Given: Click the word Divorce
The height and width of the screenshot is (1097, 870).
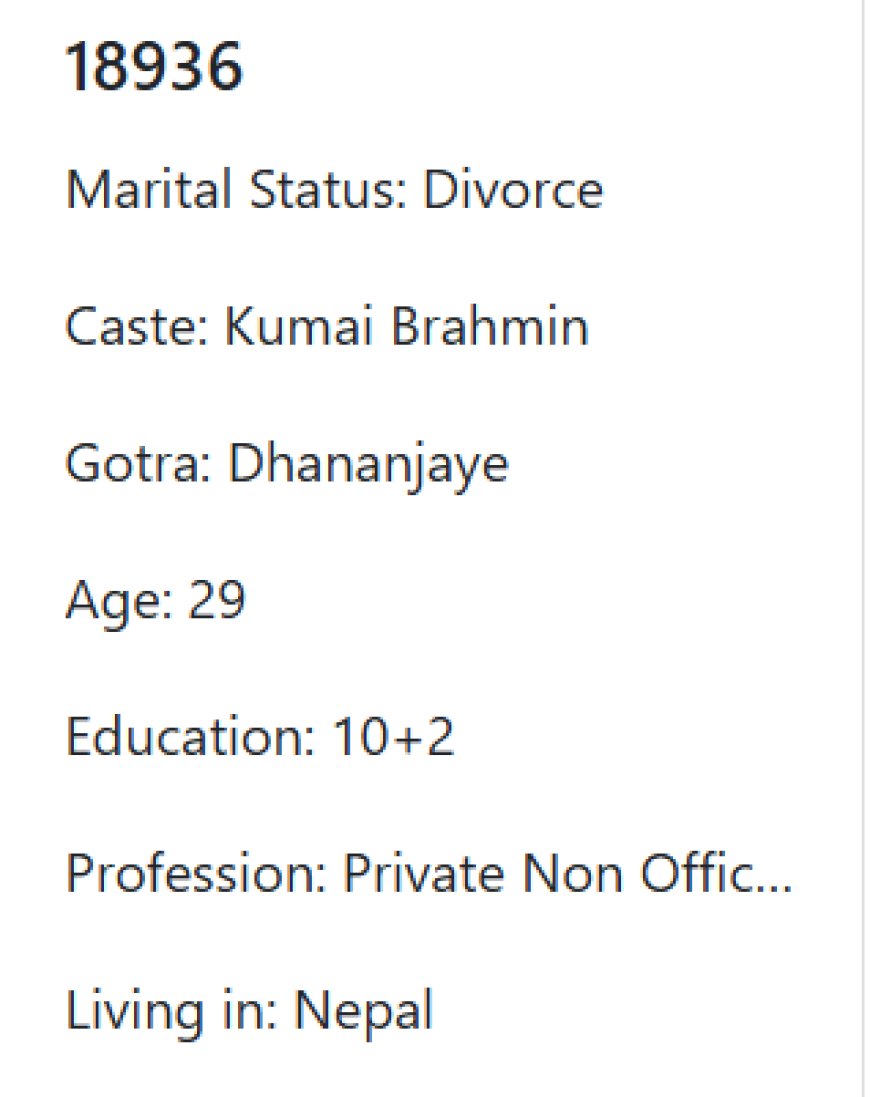Looking at the screenshot, I should pyautogui.click(x=513, y=189).
